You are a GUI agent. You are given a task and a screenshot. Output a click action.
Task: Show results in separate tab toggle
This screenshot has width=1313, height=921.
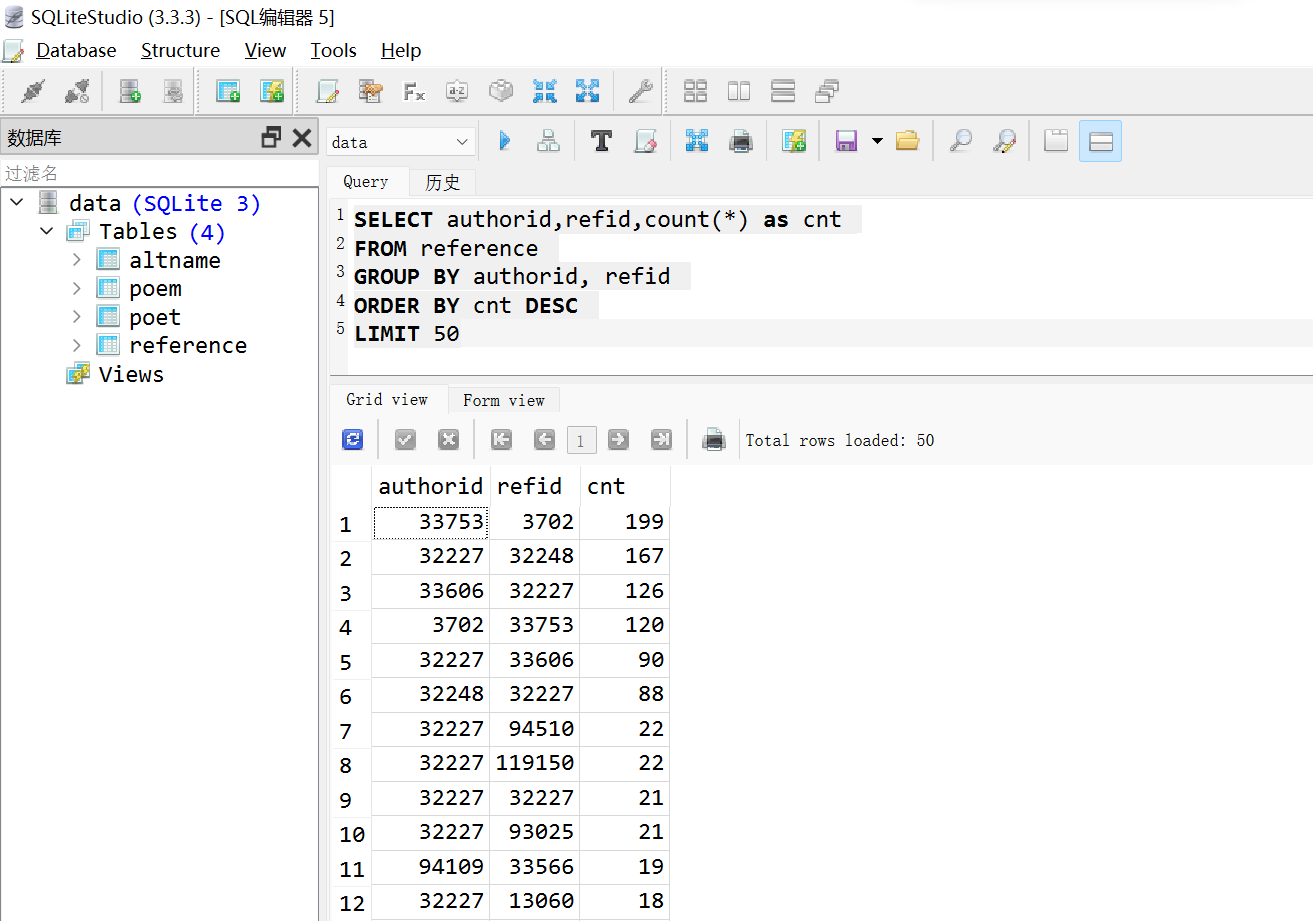[1056, 141]
